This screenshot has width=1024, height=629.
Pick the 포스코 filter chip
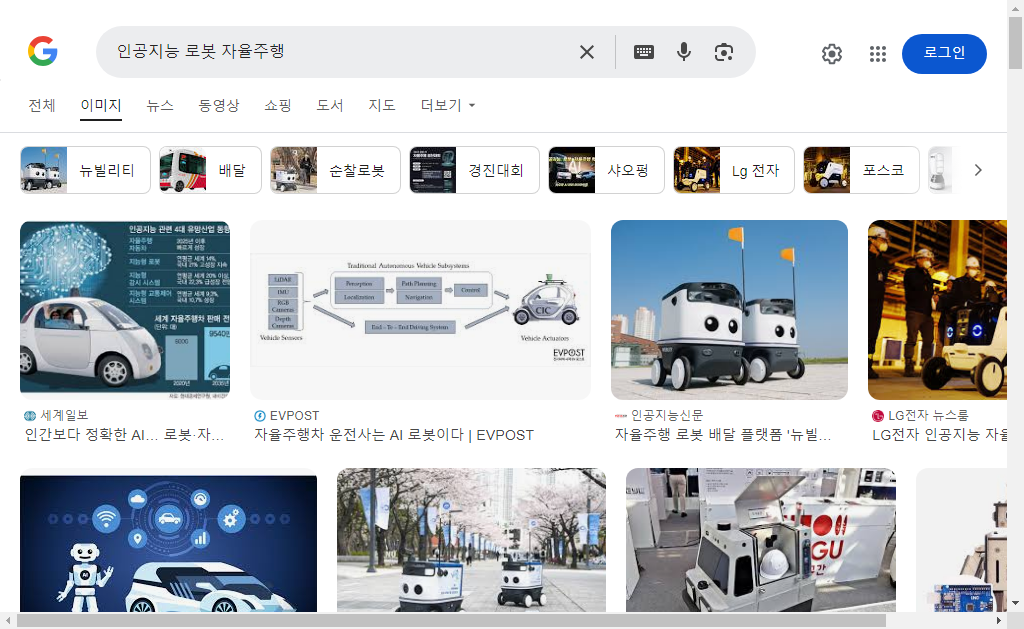(x=861, y=170)
